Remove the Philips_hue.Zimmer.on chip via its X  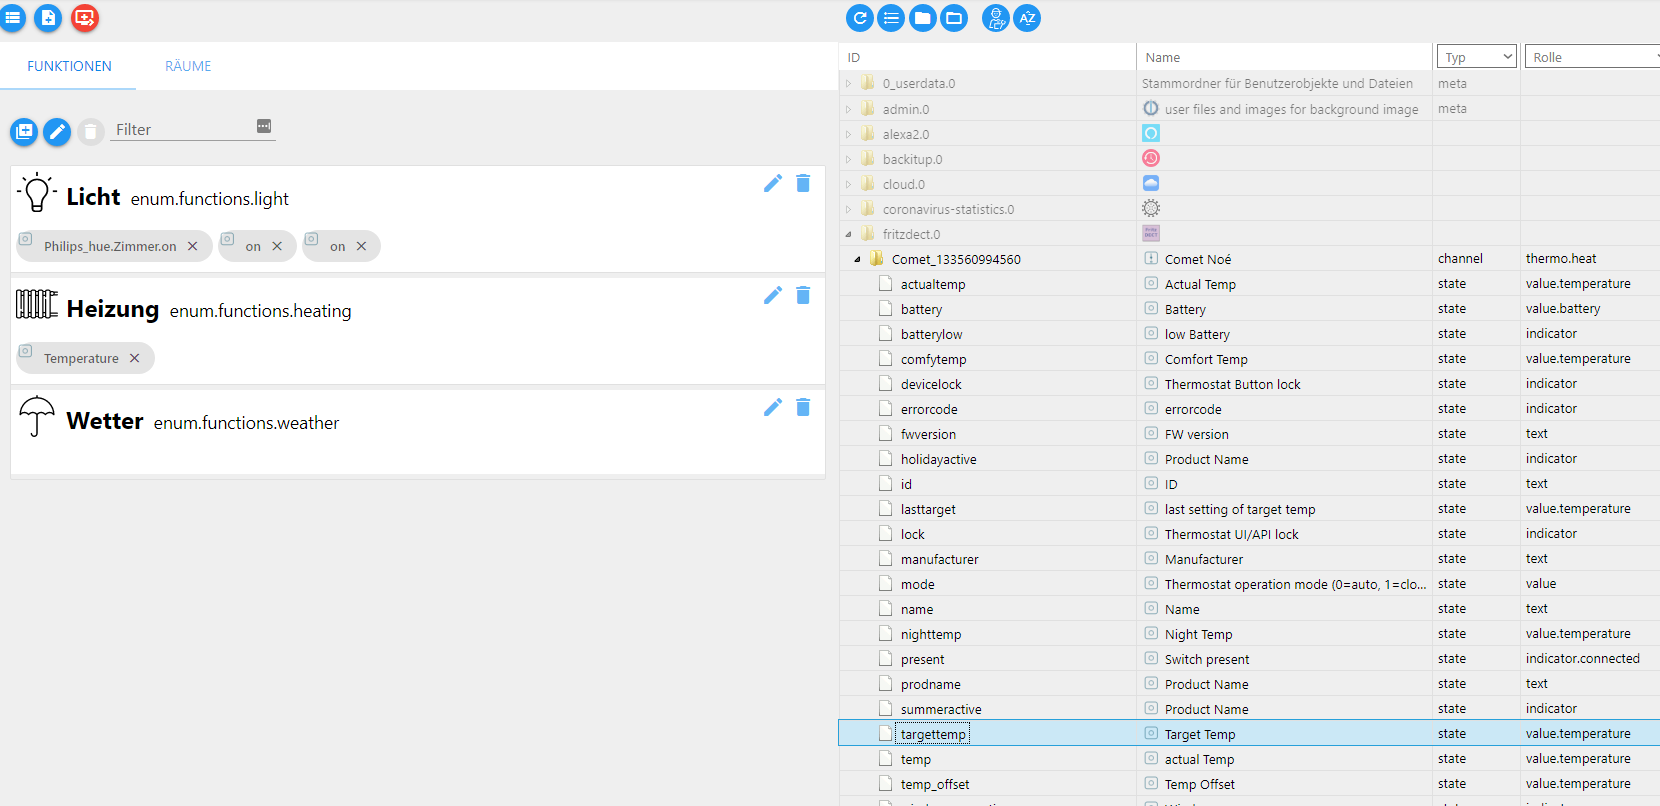pyautogui.click(x=192, y=246)
